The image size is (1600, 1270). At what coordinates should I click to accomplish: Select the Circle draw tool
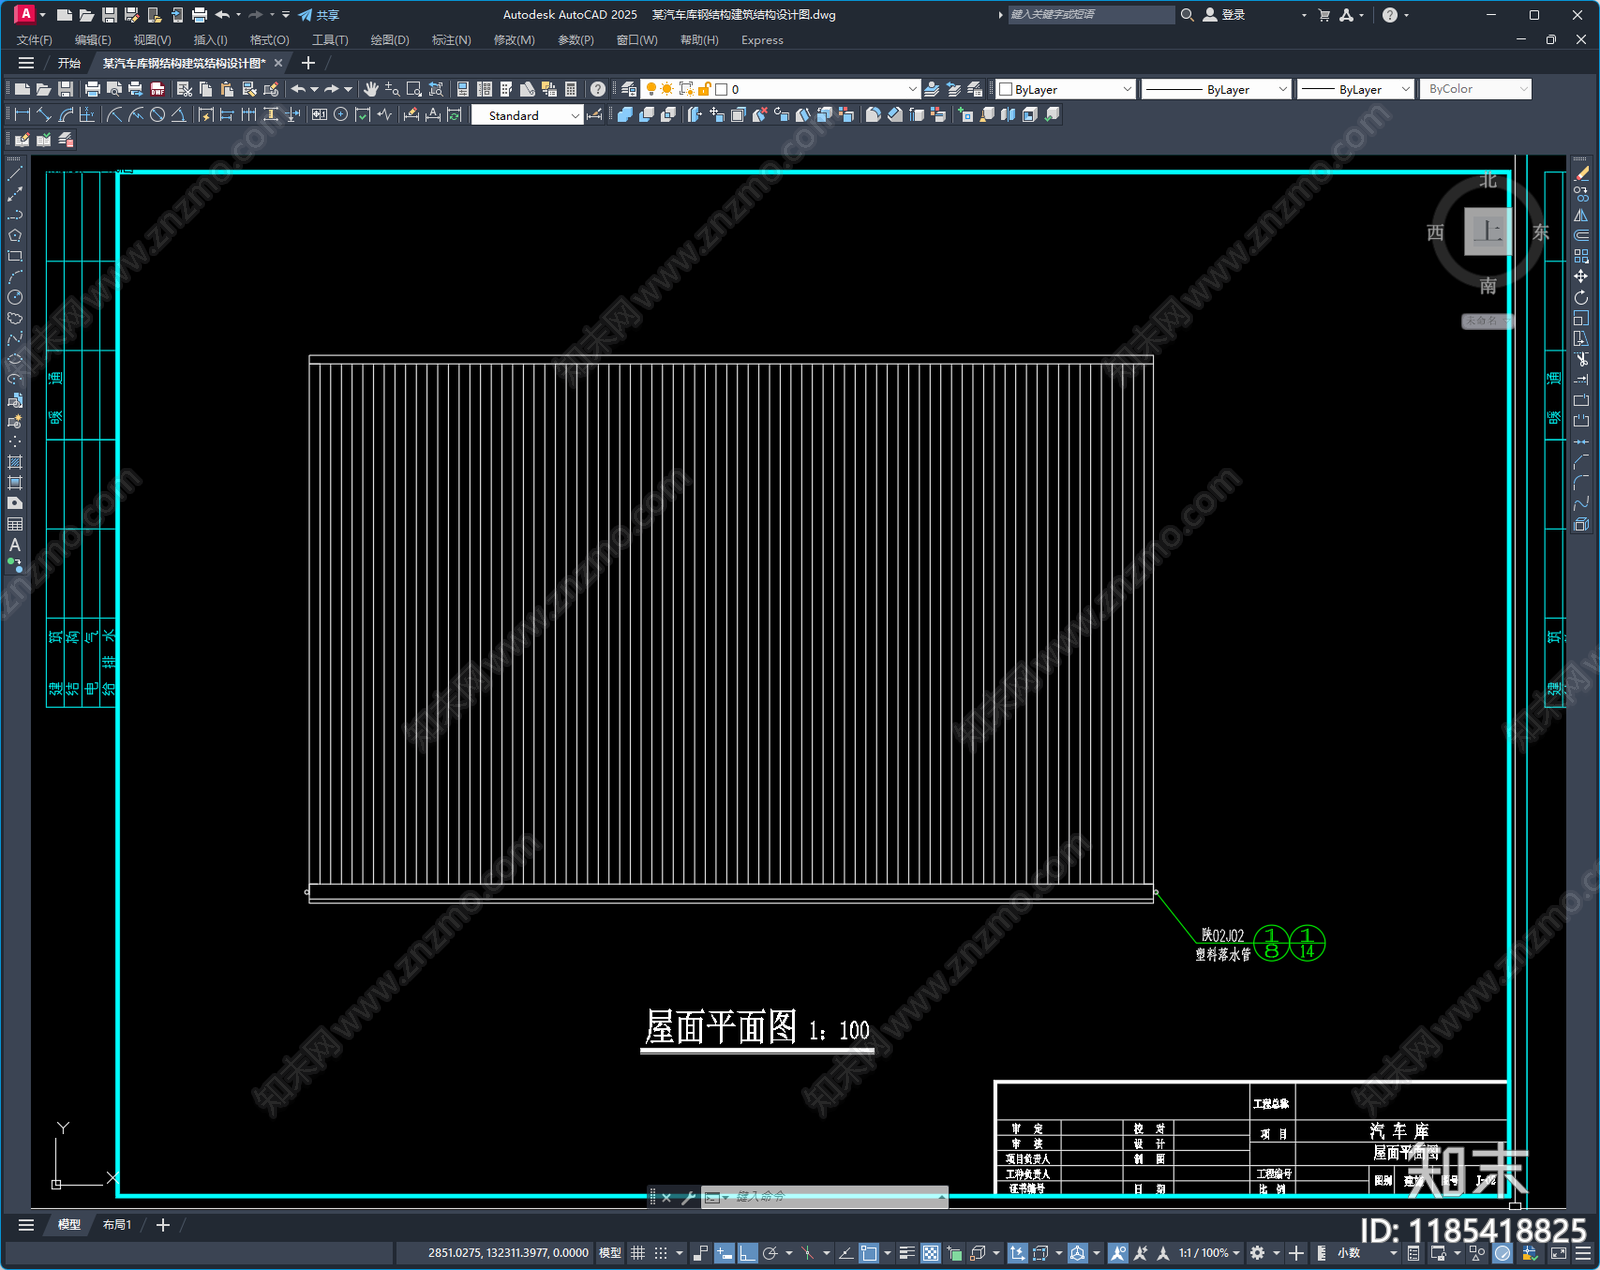coord(15,297)
